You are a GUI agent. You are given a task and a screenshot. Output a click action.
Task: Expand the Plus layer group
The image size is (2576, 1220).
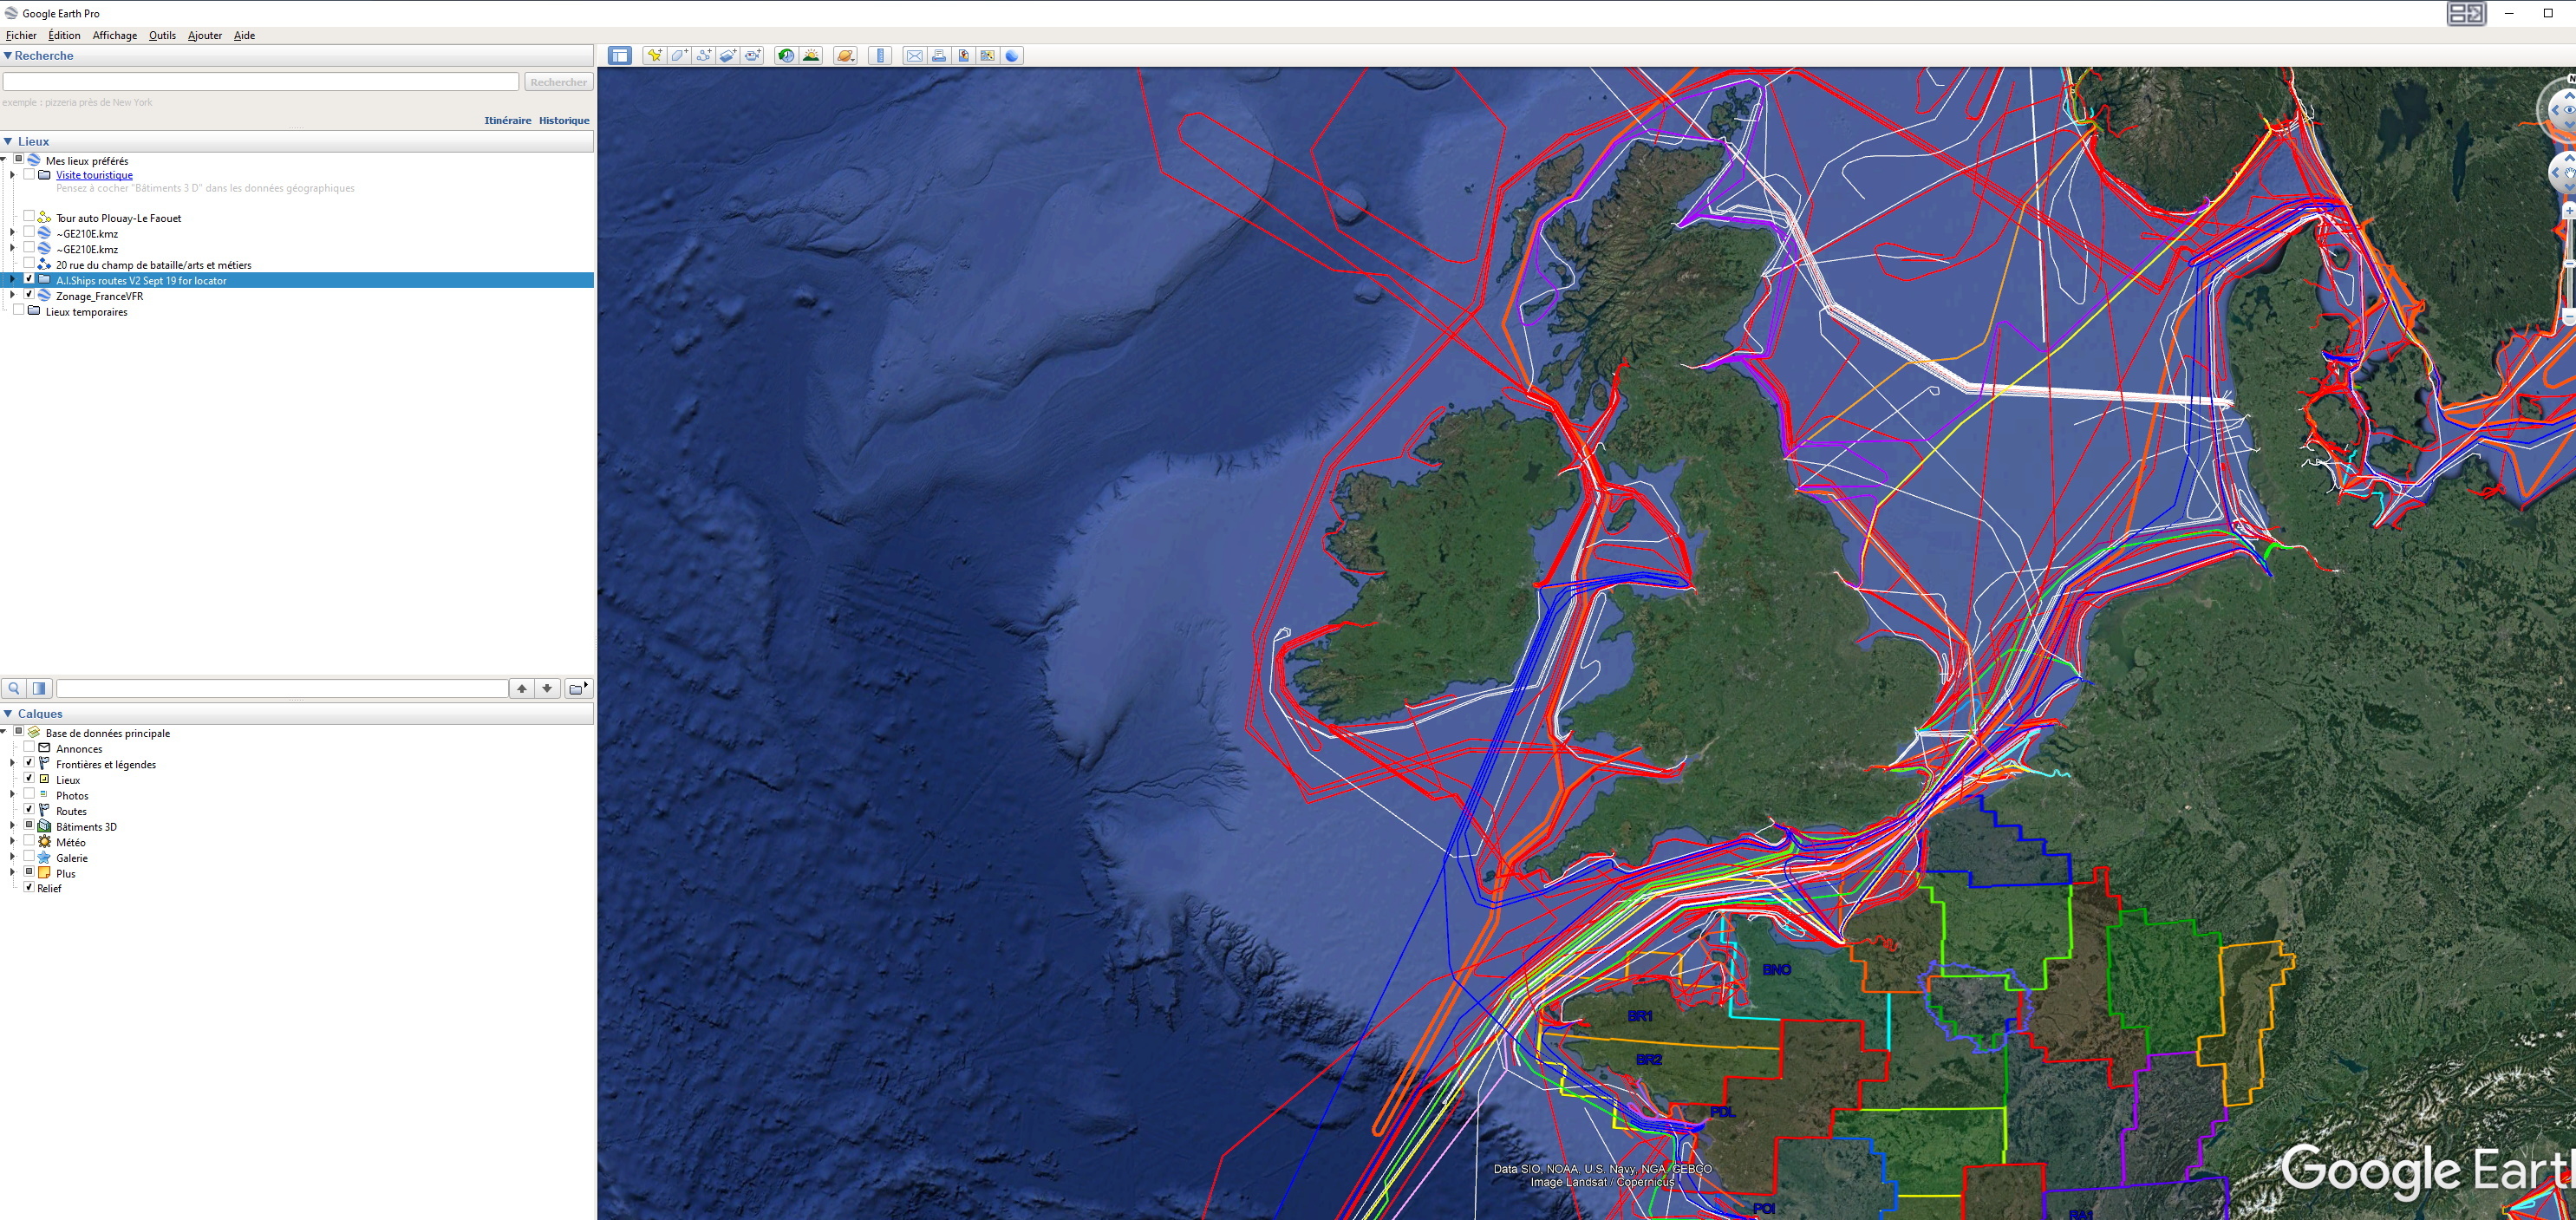[x=12, y=873]
